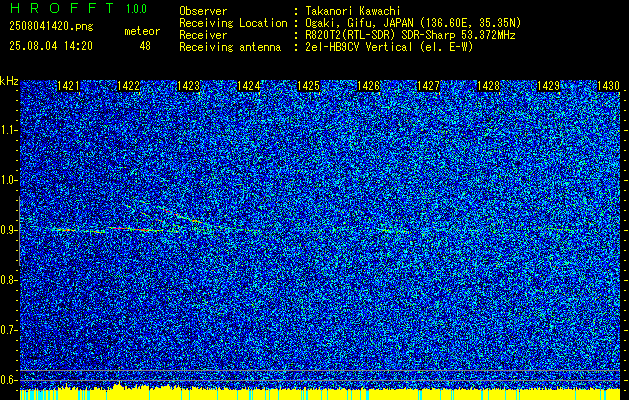Click the 0.6 kHz axis label
This screenshot has width=629, height=400.
coord(7,380)
